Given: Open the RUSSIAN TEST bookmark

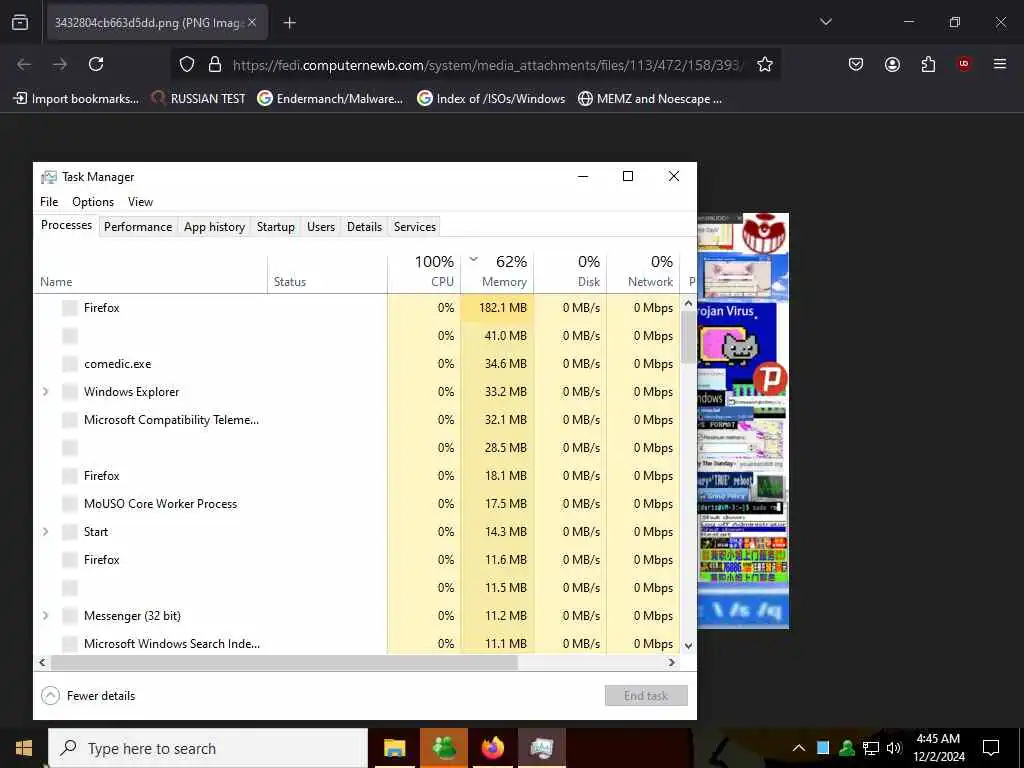Looking at the screenshot, I should coord(199,99).
